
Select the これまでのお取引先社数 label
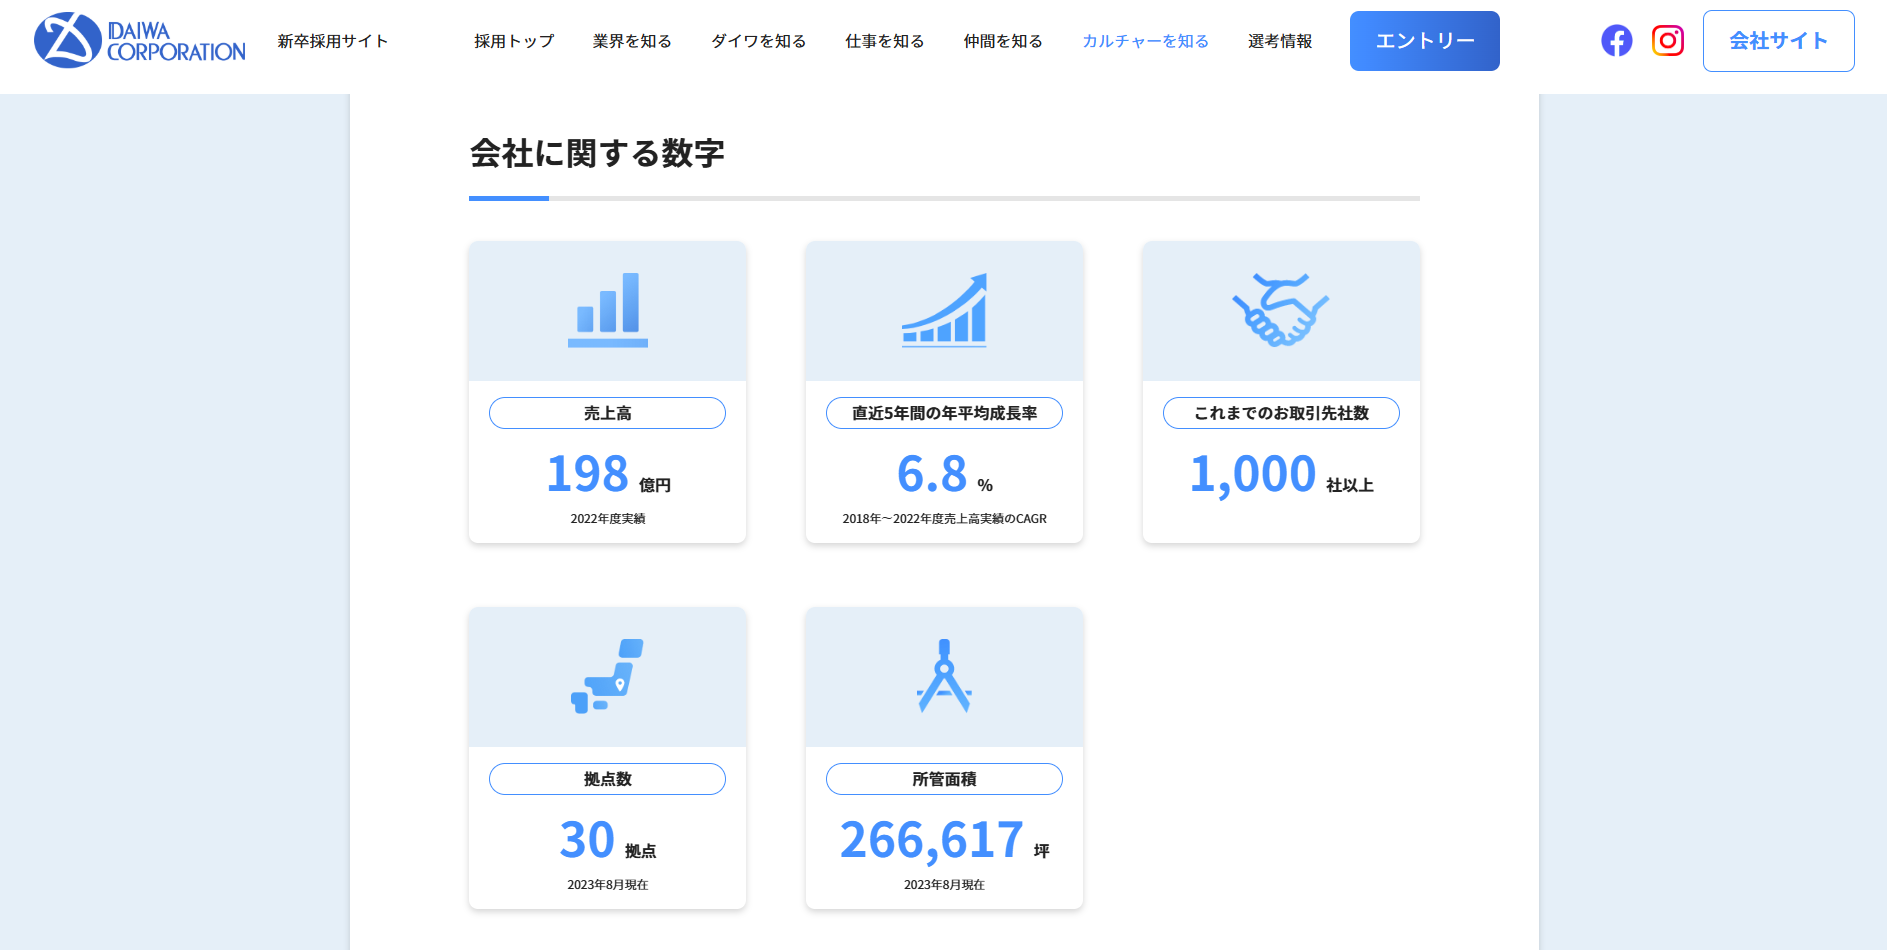pos(1281,413)
